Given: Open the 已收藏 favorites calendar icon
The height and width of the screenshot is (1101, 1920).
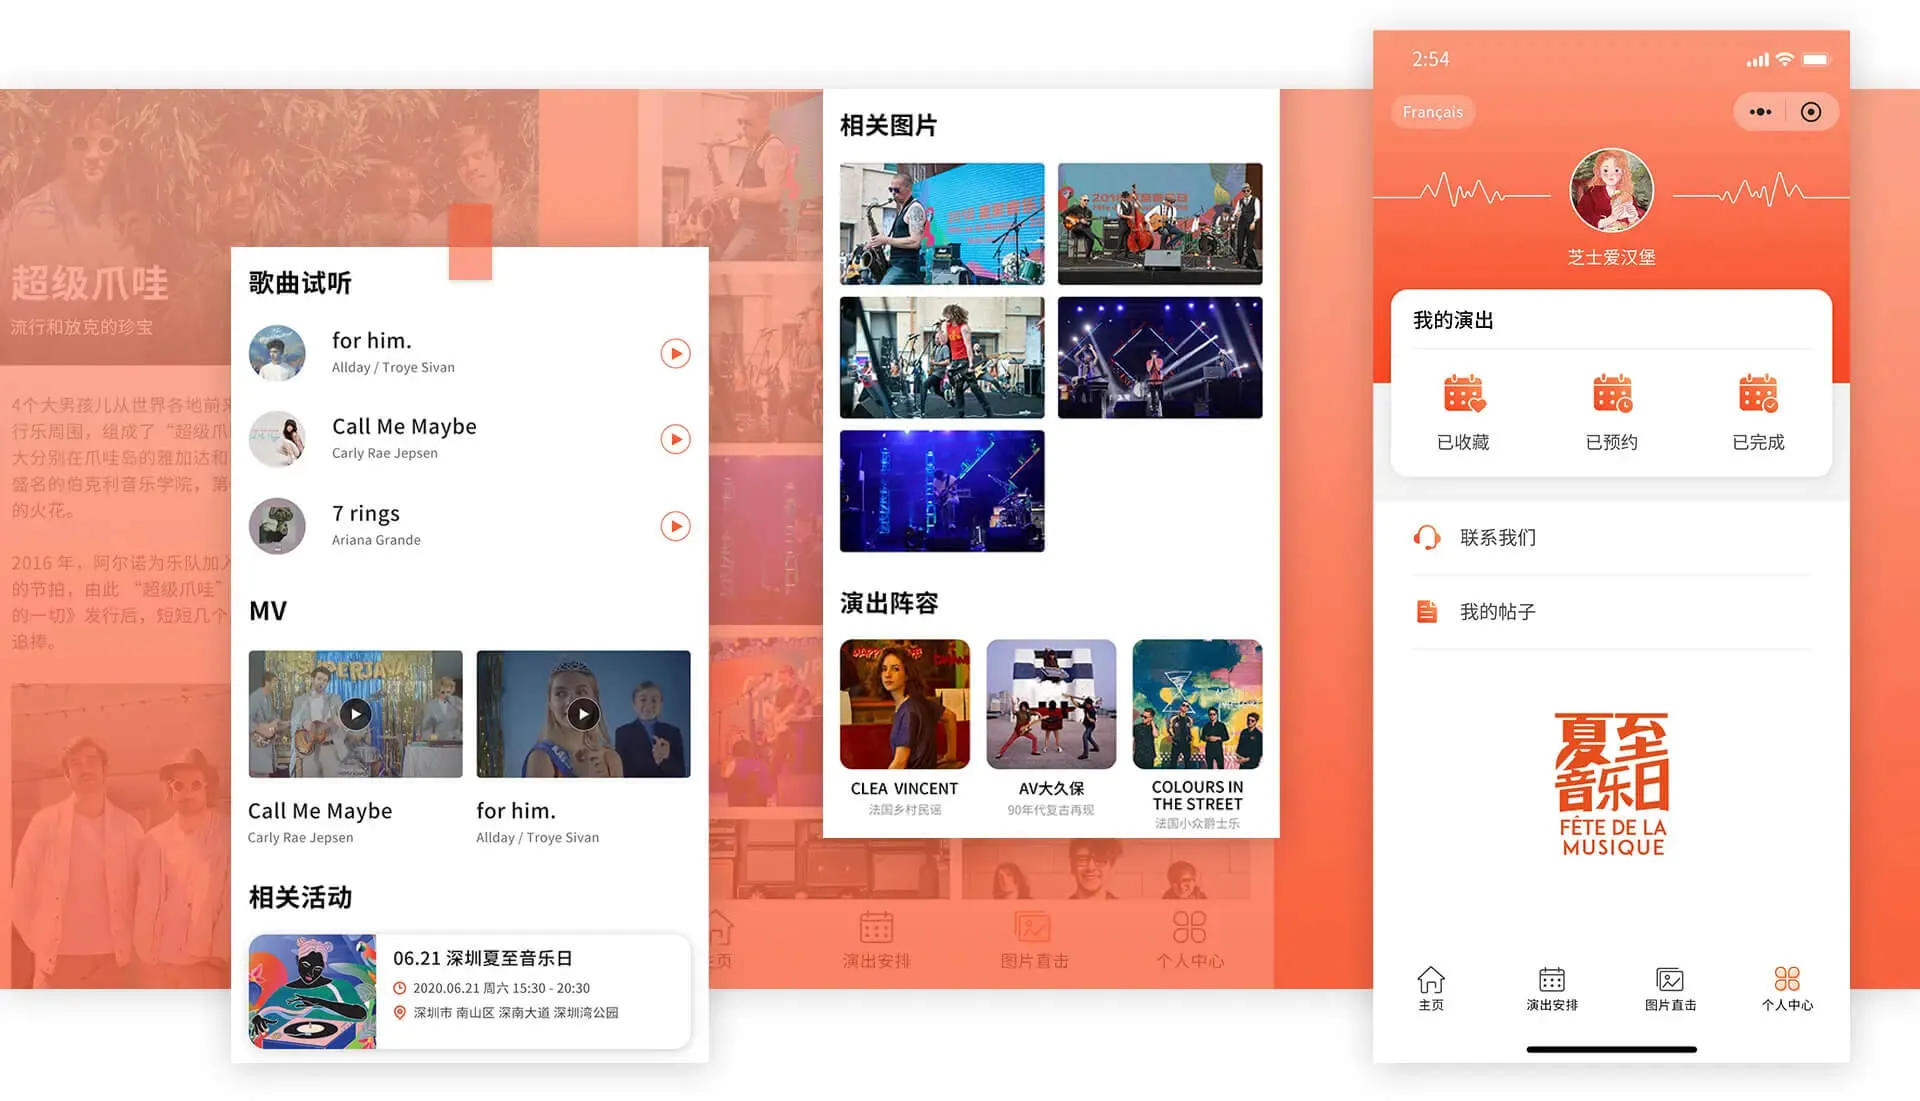Looking at the screenshot, I should pyautogui.click(x=1463, y=394).
